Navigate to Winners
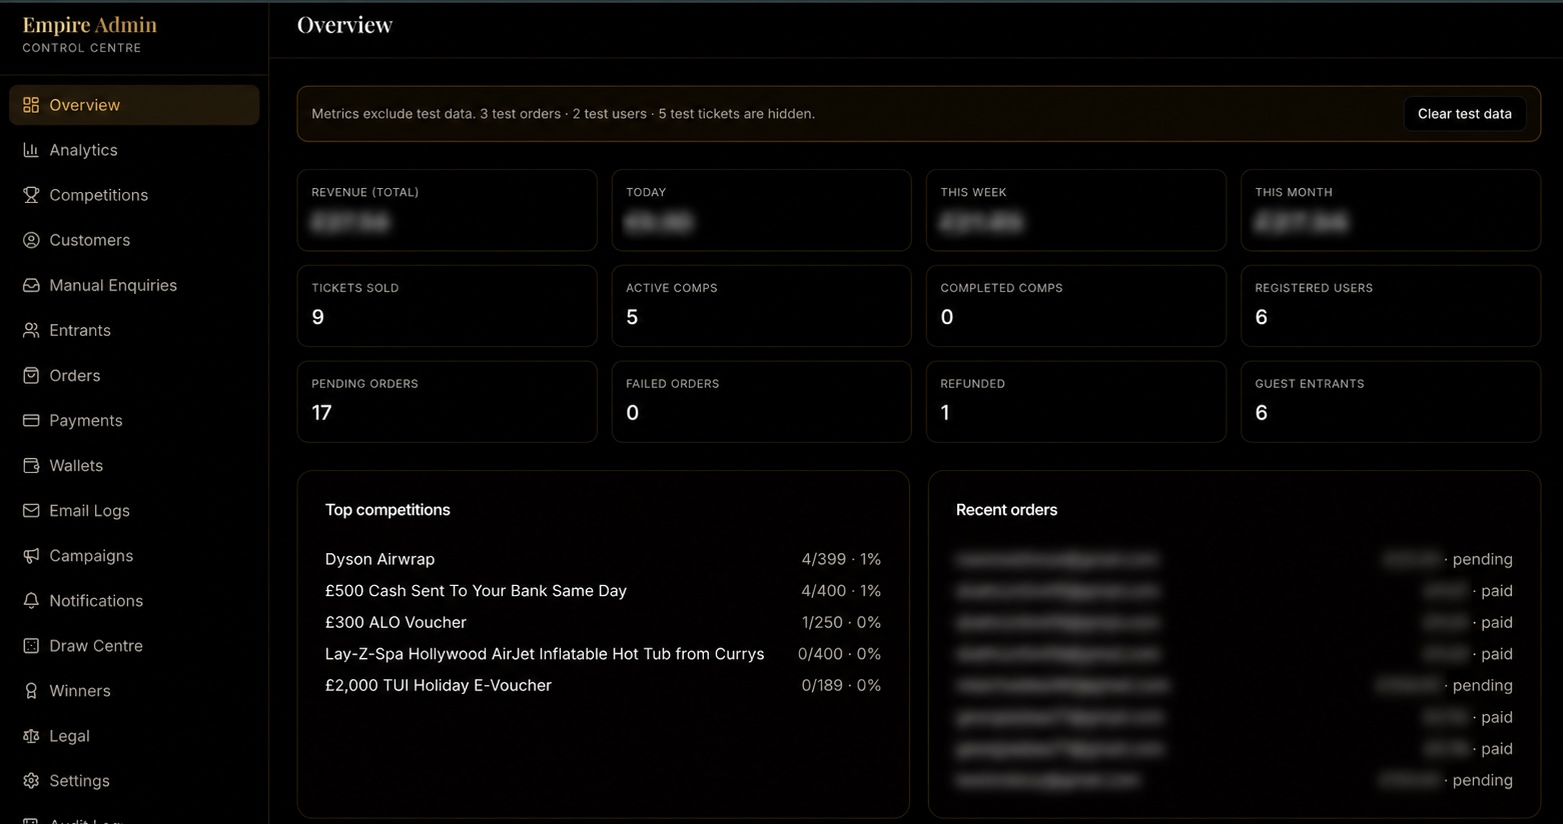Image resolution: width=1563 pixels, height=824 pixels. (134, 690)
